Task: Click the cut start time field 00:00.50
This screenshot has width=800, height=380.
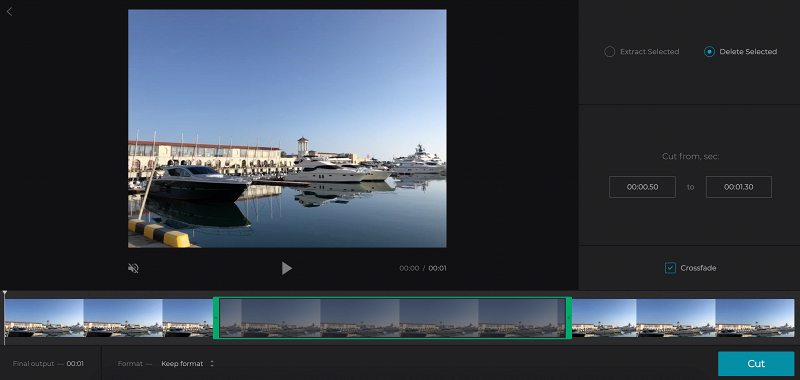Action: pyautogui.click(x=642, y=187)
